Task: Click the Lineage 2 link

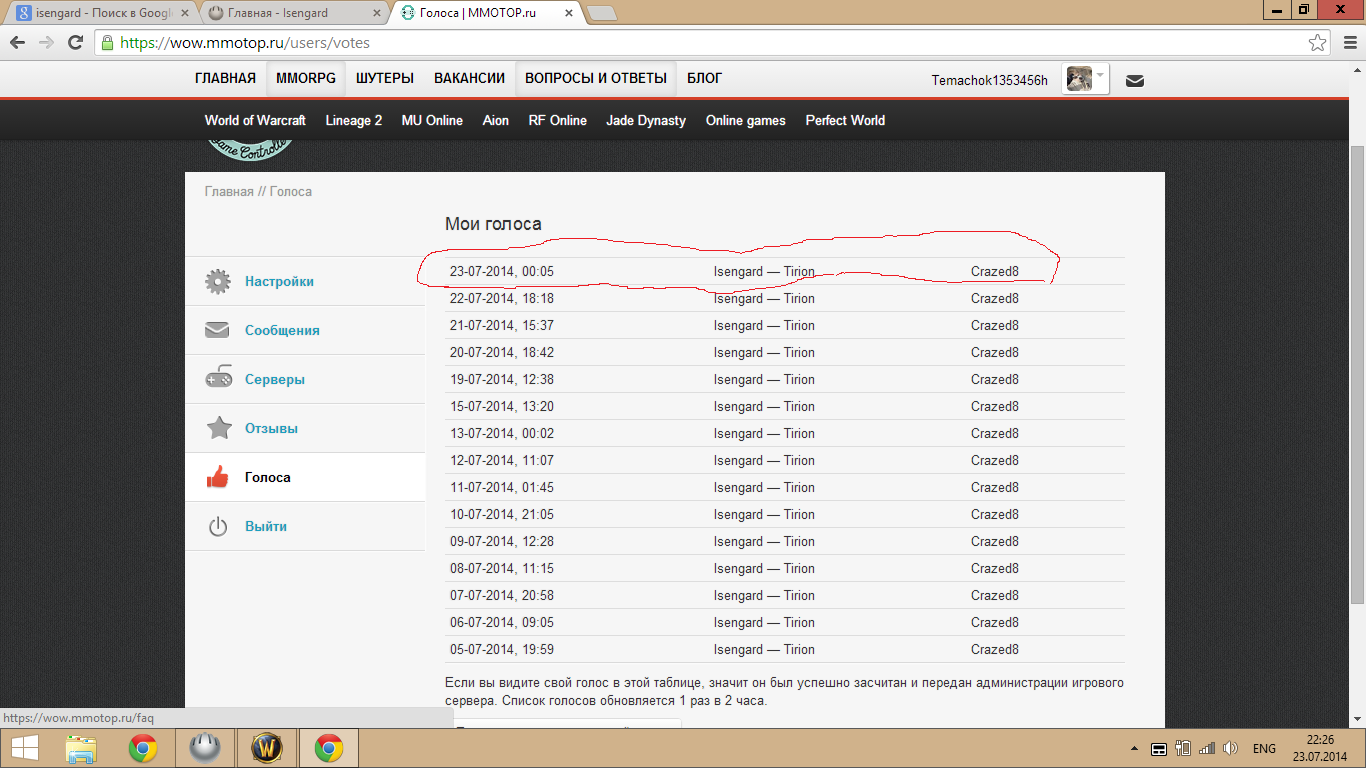Action: click(x=353, y=120)
